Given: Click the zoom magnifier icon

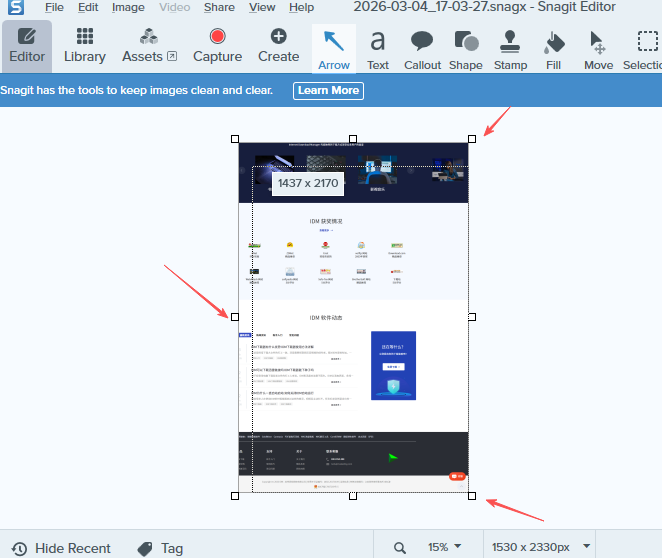Looking at the screenshot, I should (399, 548).
